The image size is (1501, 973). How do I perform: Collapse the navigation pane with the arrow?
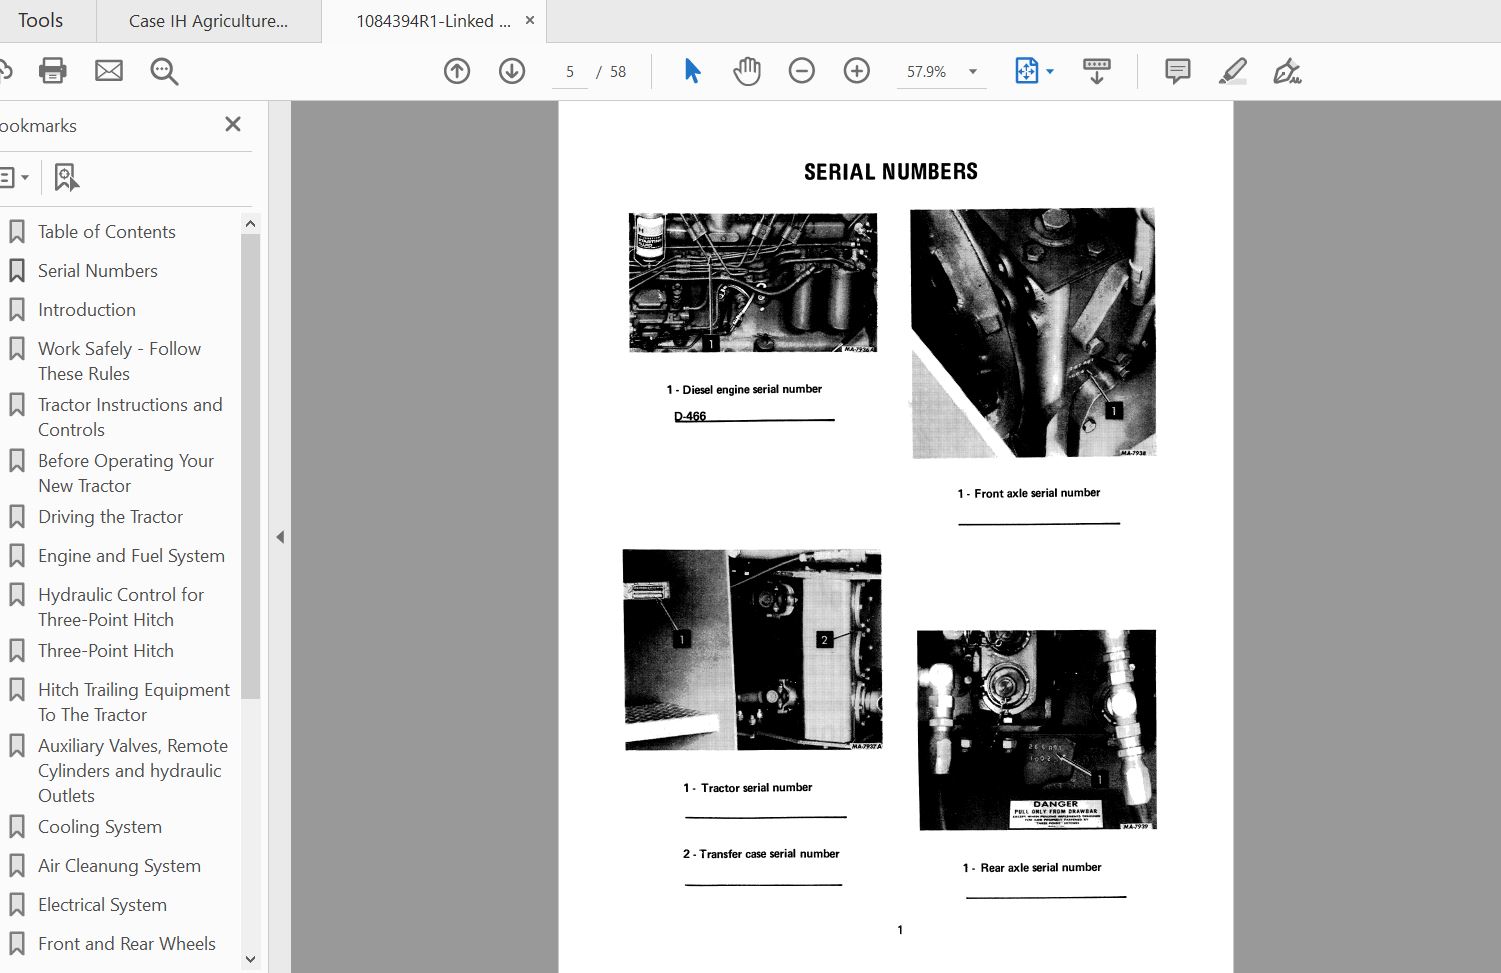pyautogui.click(x=280, y=537)
